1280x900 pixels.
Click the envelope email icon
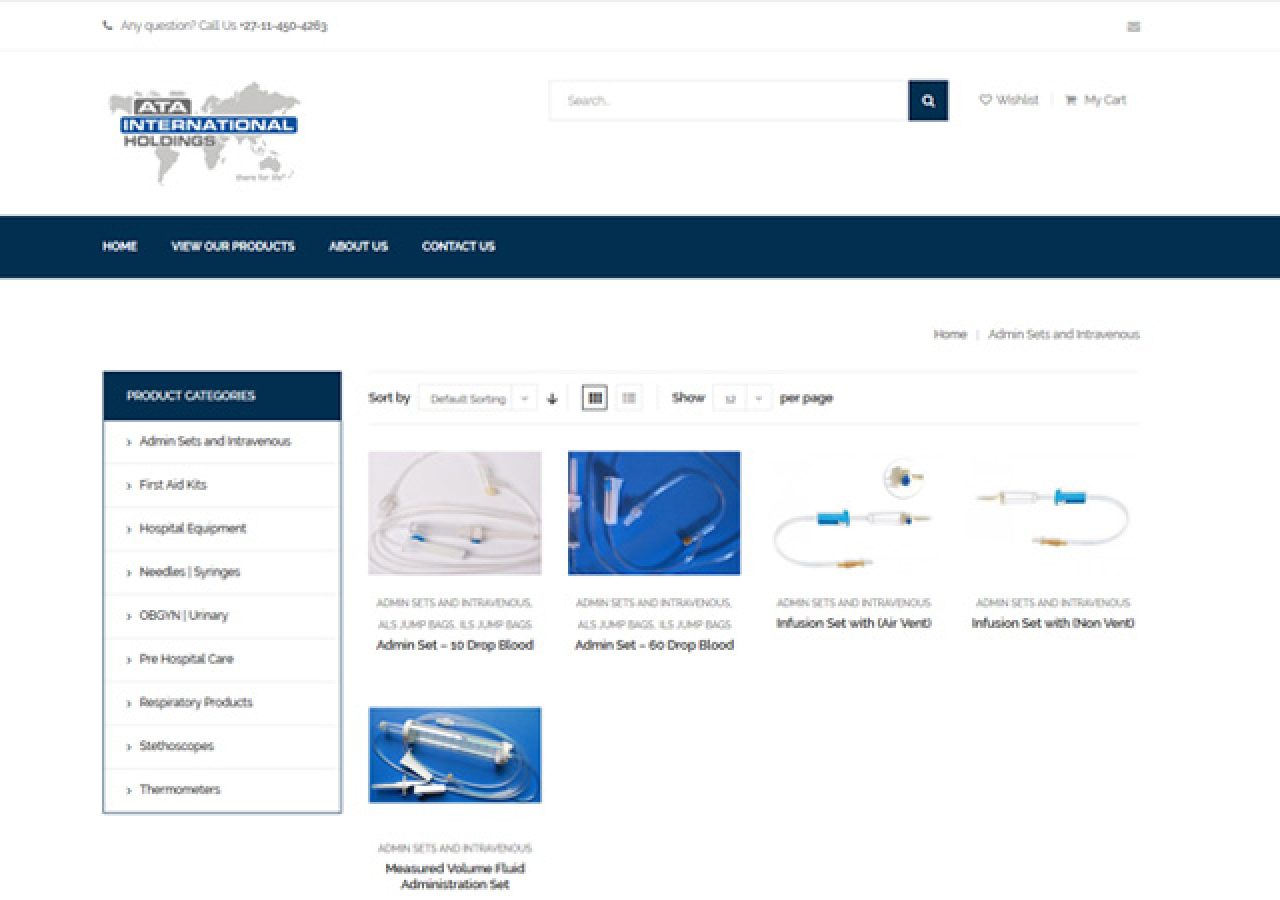coord(1133,27)
